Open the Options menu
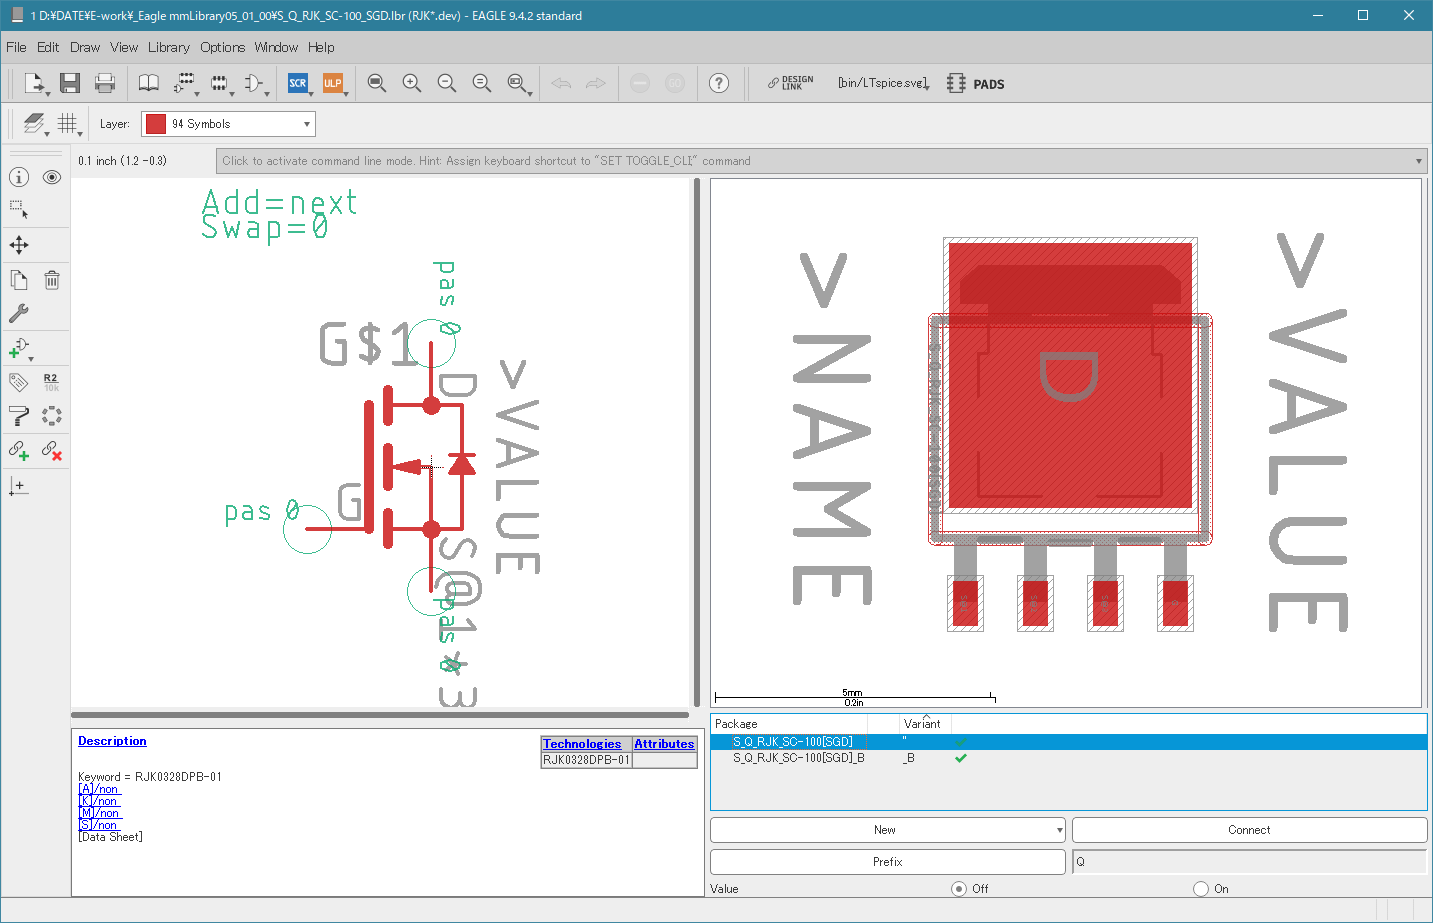1433x923 pixels. [222, 47]
